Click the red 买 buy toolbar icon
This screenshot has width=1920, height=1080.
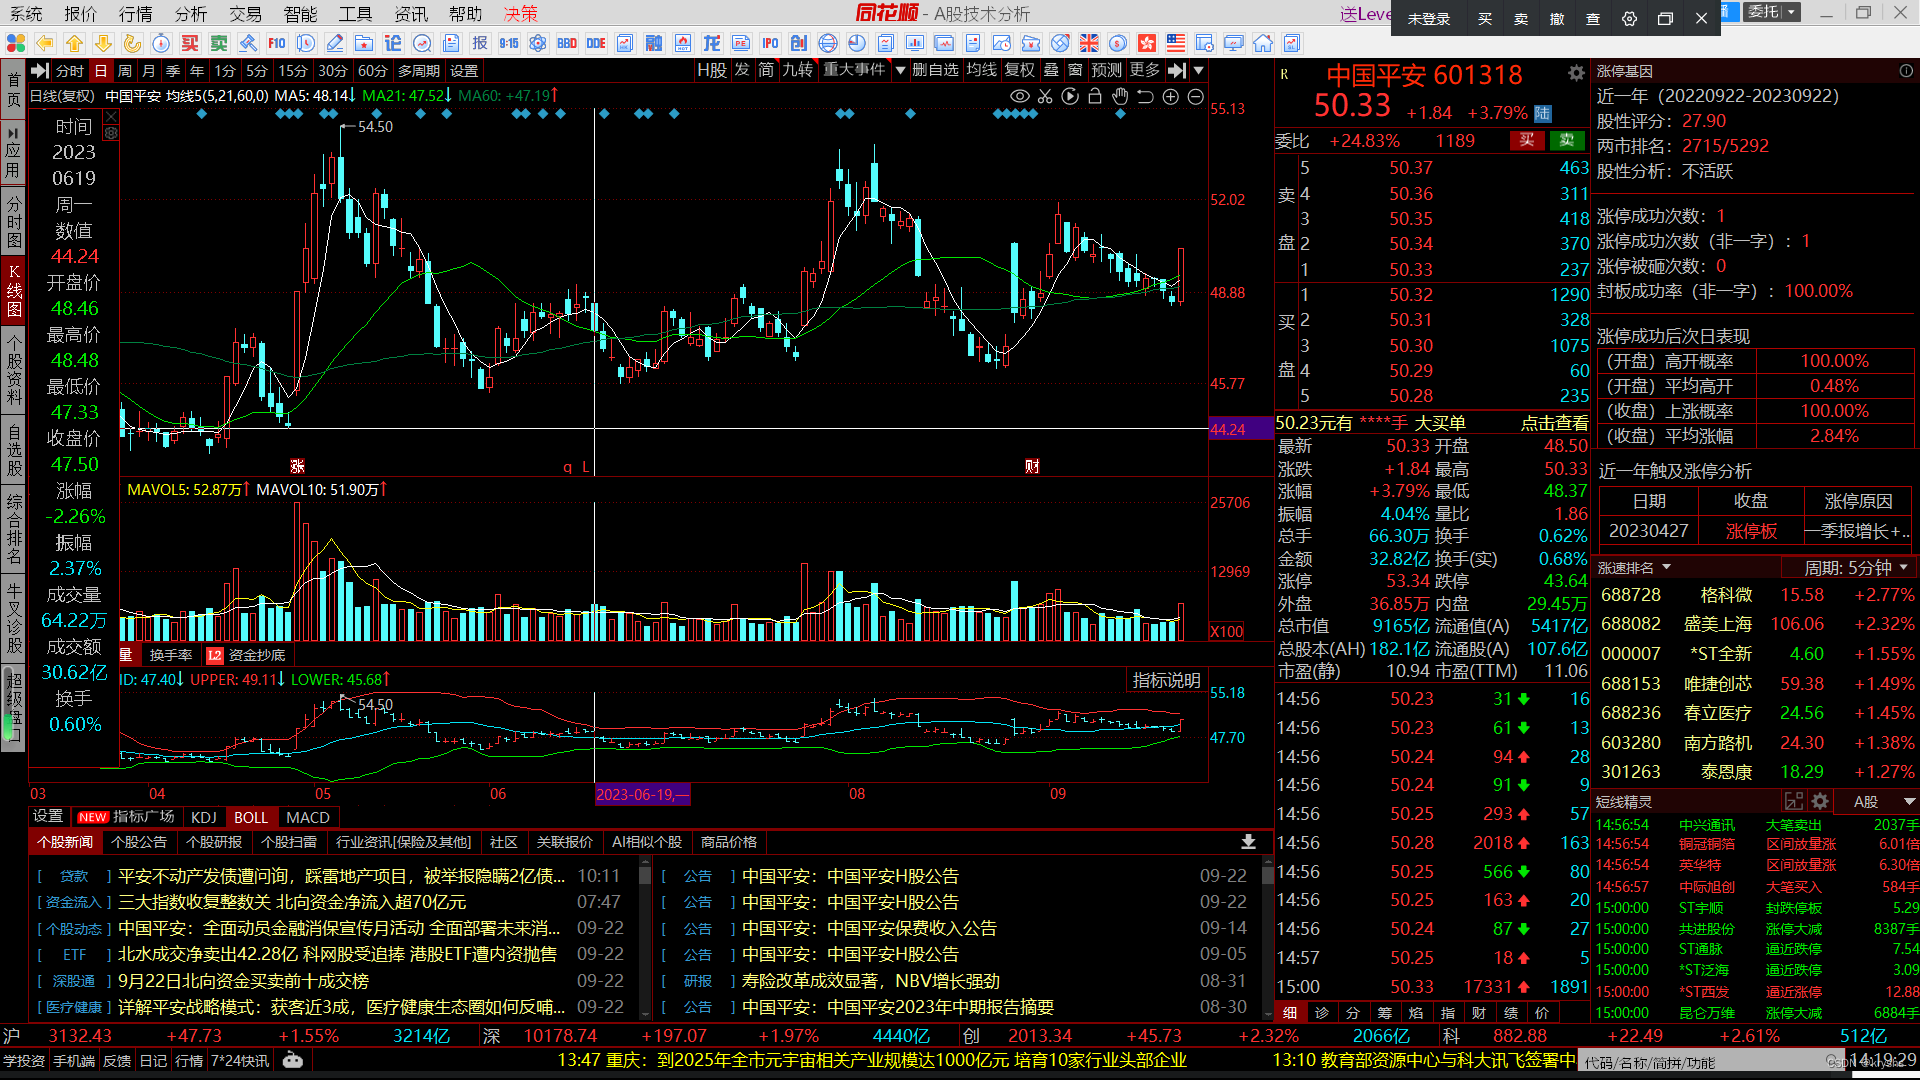point(190,43)
